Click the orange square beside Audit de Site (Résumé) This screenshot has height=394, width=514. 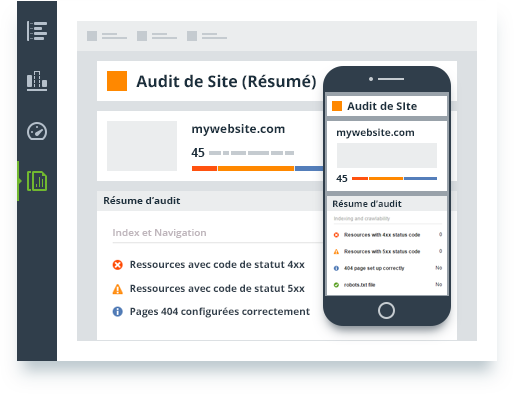117,81
